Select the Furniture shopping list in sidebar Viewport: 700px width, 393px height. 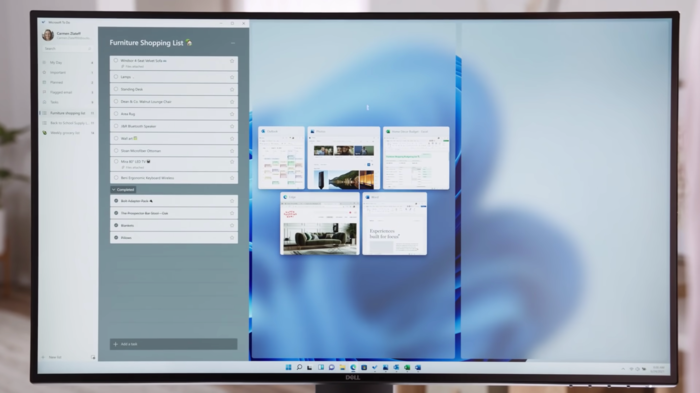(68, 113)
